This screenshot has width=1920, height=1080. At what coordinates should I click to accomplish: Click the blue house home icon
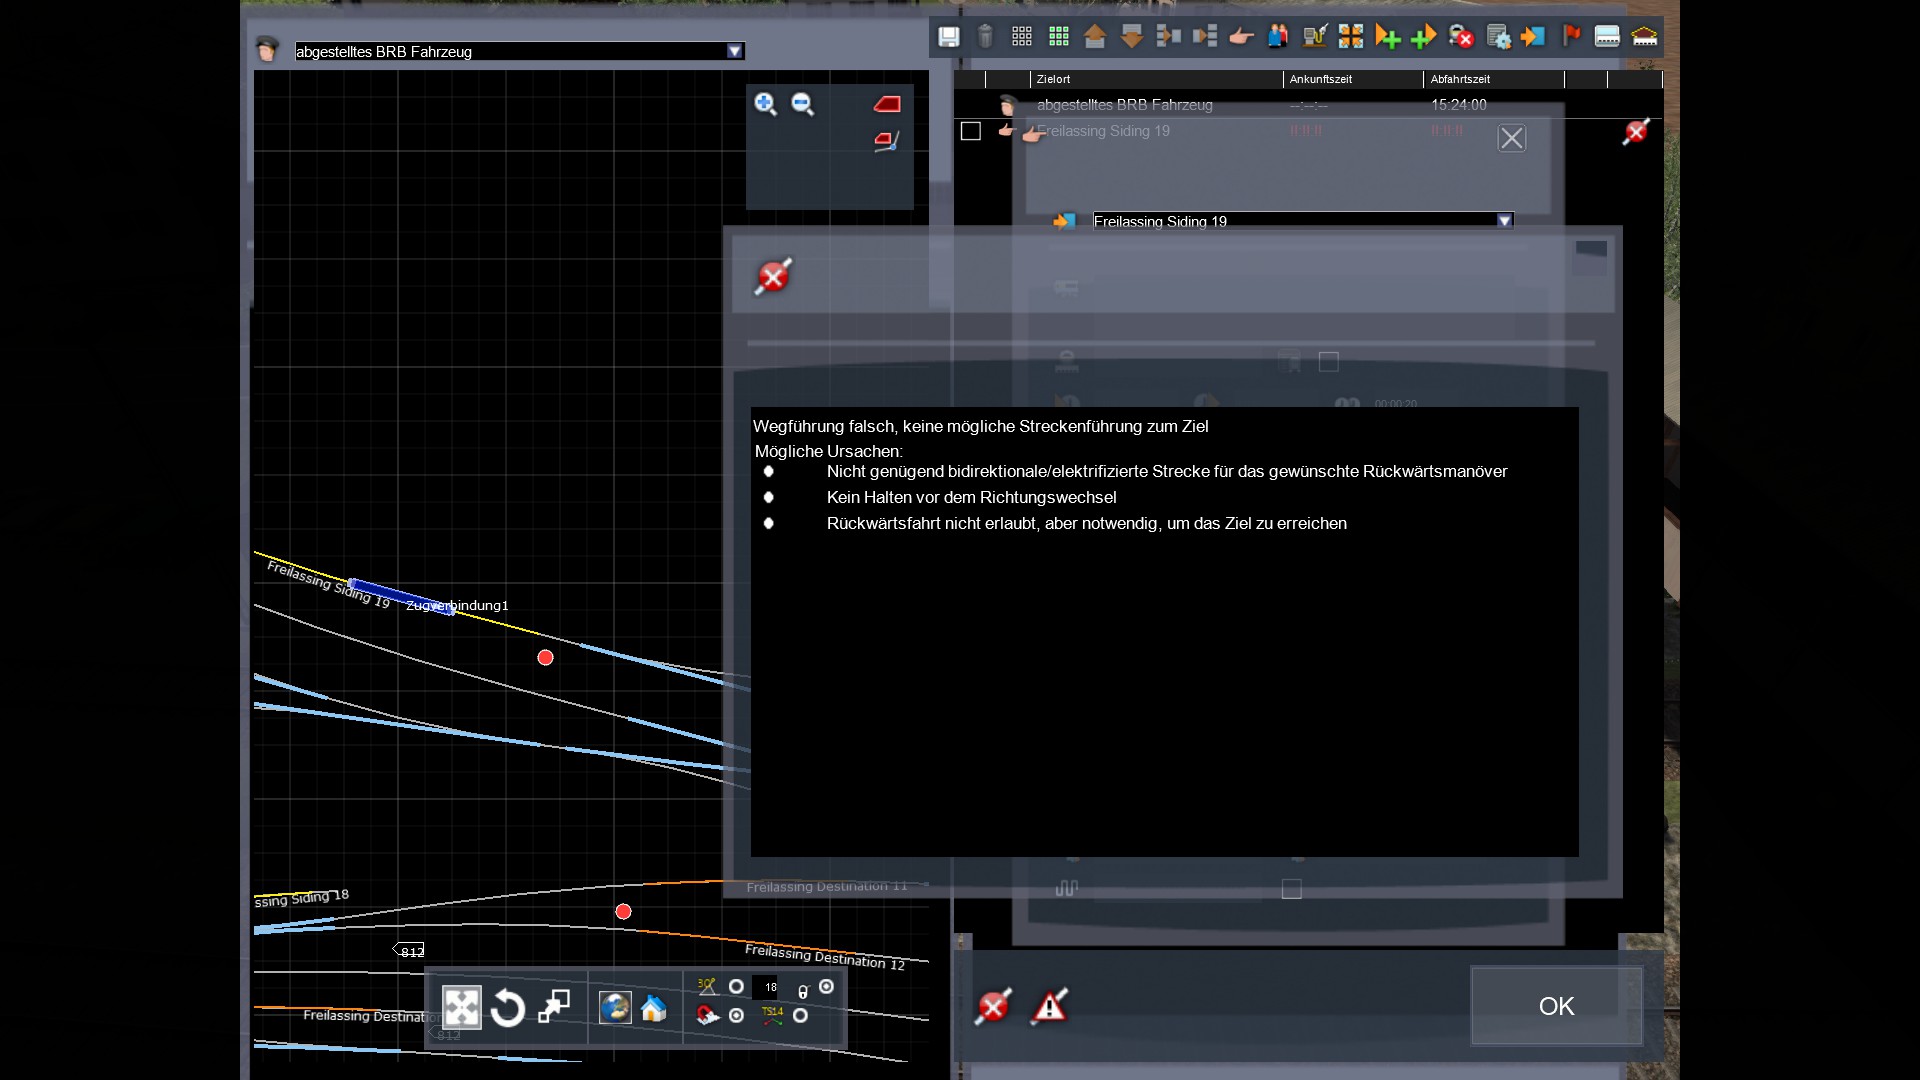pos(654,1008)
